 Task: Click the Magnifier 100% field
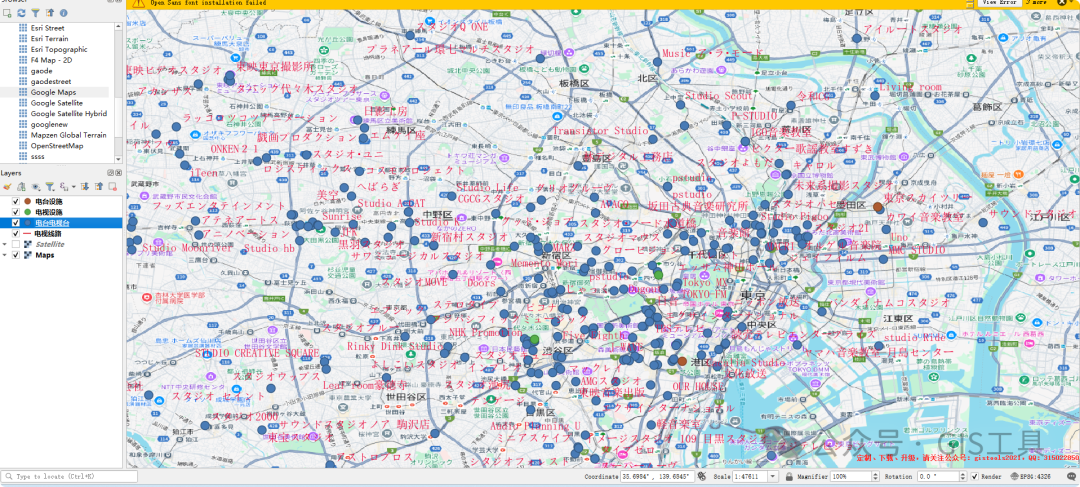(x=851, y=476)
